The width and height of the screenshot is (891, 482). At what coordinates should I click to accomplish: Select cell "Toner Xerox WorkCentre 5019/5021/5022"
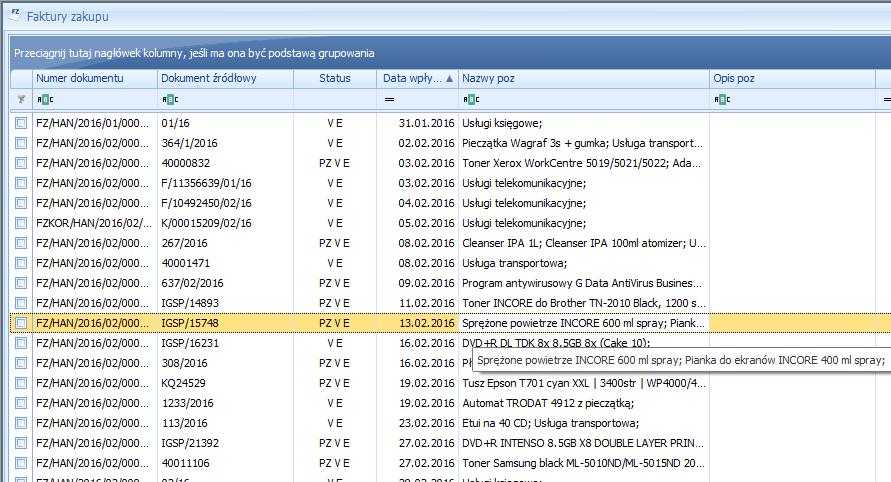(x=584, y=163)
